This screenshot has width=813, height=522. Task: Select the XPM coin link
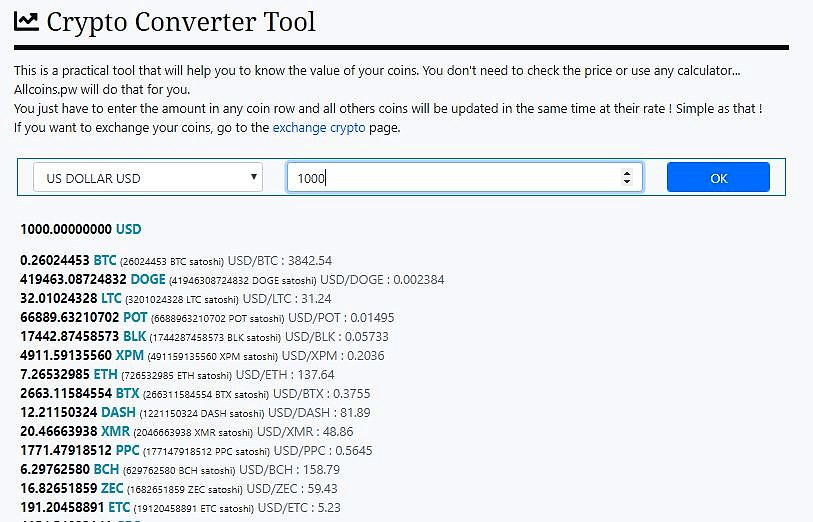[x=130, y=356]
